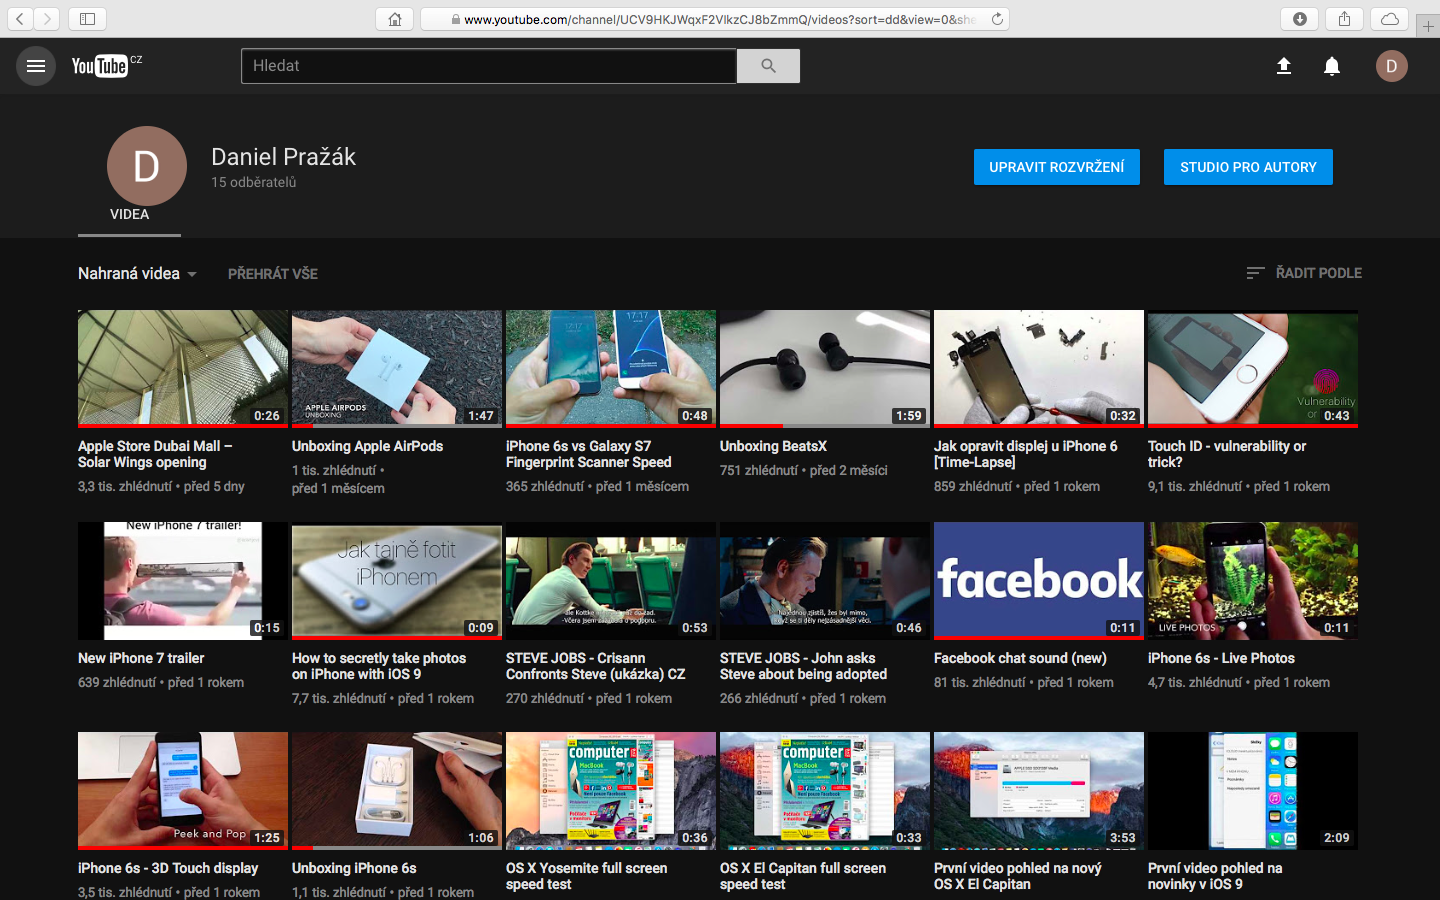Reload the page in Safari
Image resolution: width=1440 pixels, height=900 pixels.
997,19
